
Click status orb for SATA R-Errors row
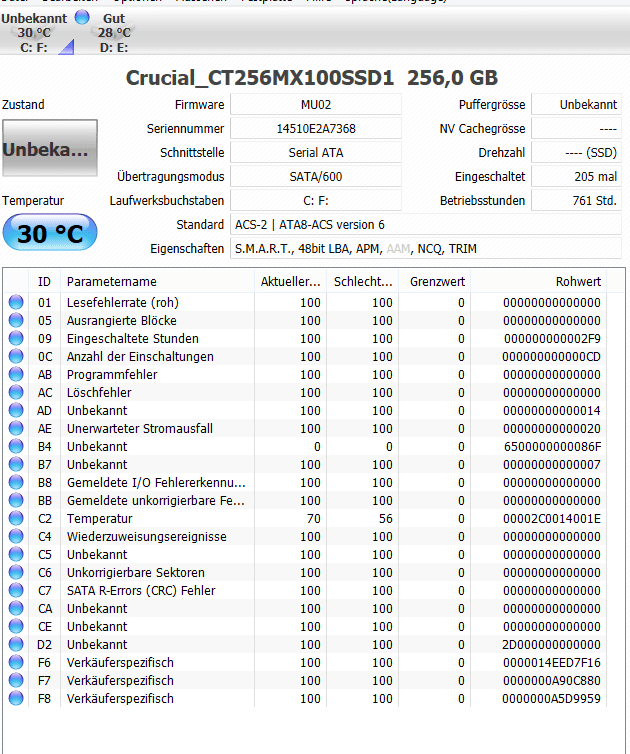click(x=16, y=590)
